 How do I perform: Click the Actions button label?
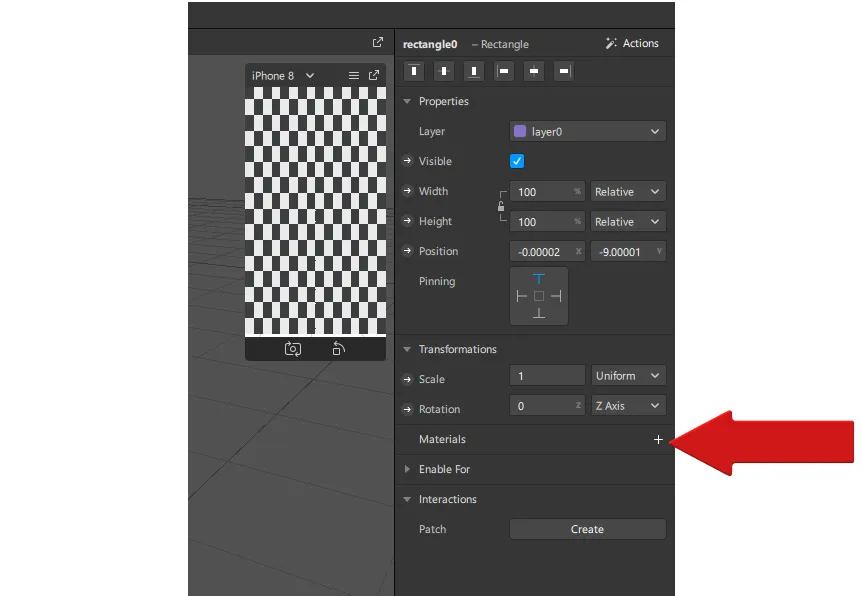pyautogui.click(x=640, y=43)
